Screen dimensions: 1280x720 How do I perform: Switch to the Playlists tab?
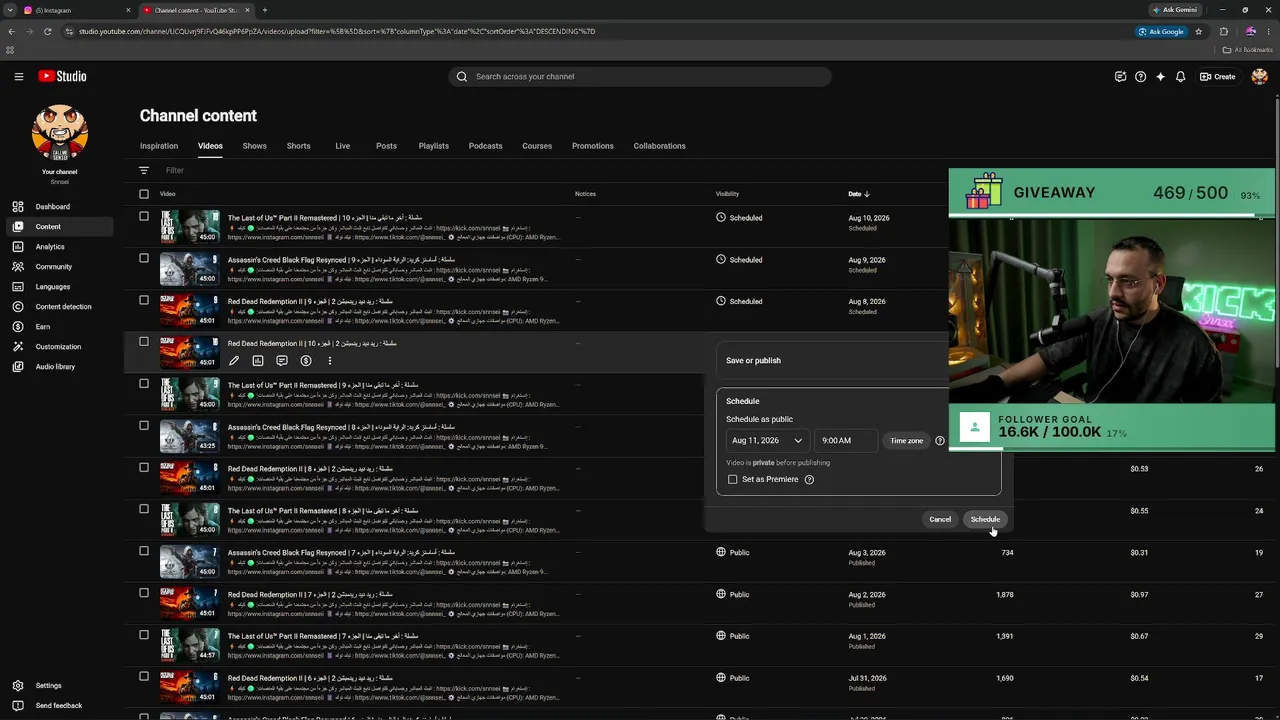[x=434, y=146]
